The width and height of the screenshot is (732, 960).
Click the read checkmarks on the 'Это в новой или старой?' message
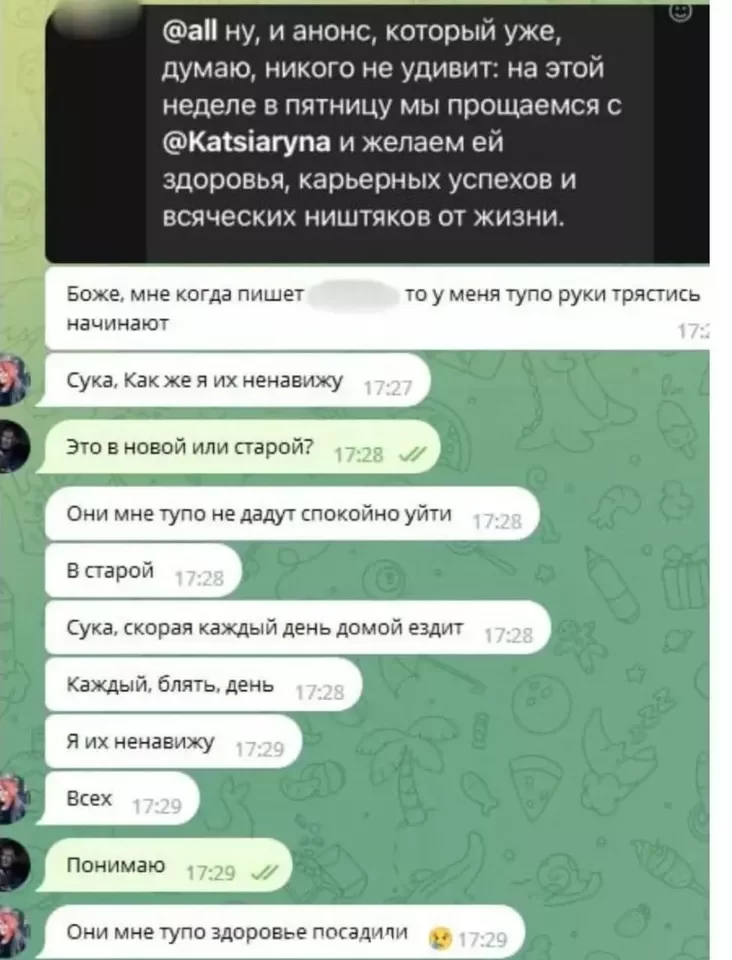point(408,455)
